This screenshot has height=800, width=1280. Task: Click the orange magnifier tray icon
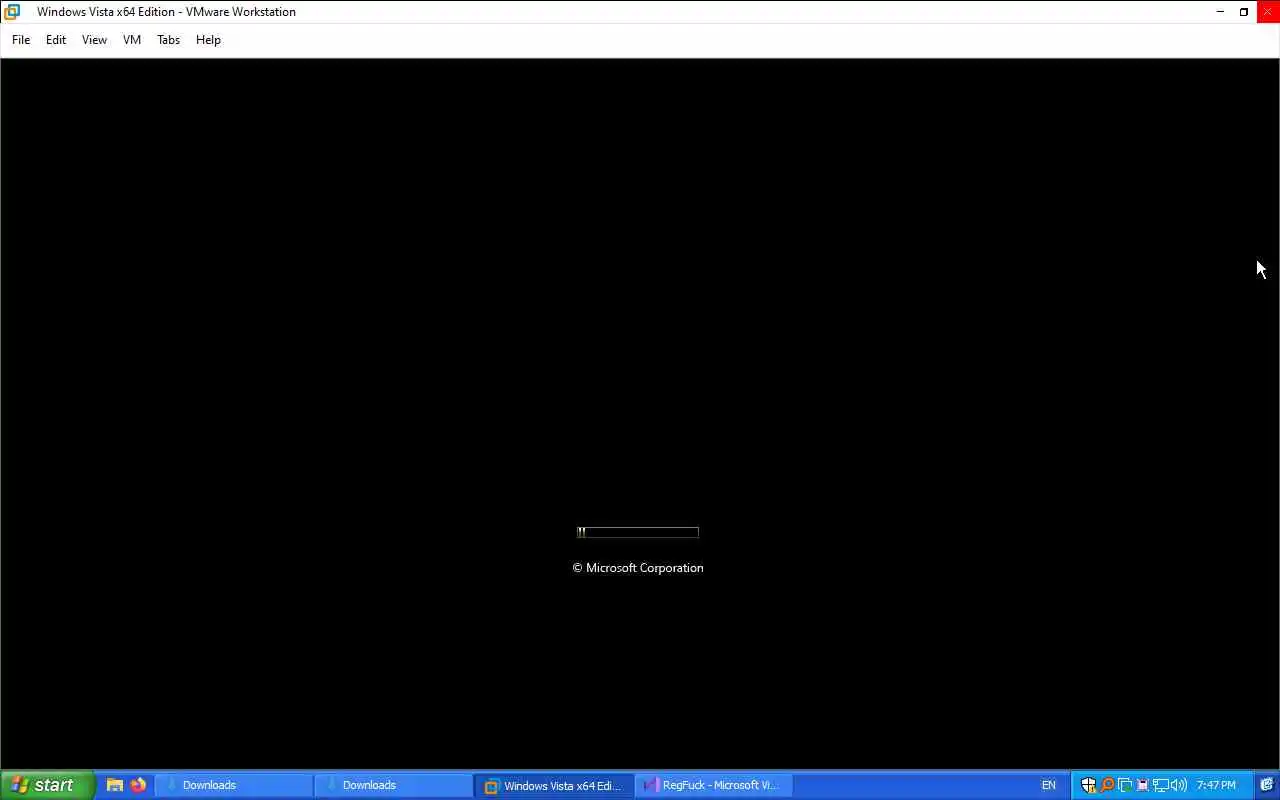pyautogui.click(x=1107, y=786)
